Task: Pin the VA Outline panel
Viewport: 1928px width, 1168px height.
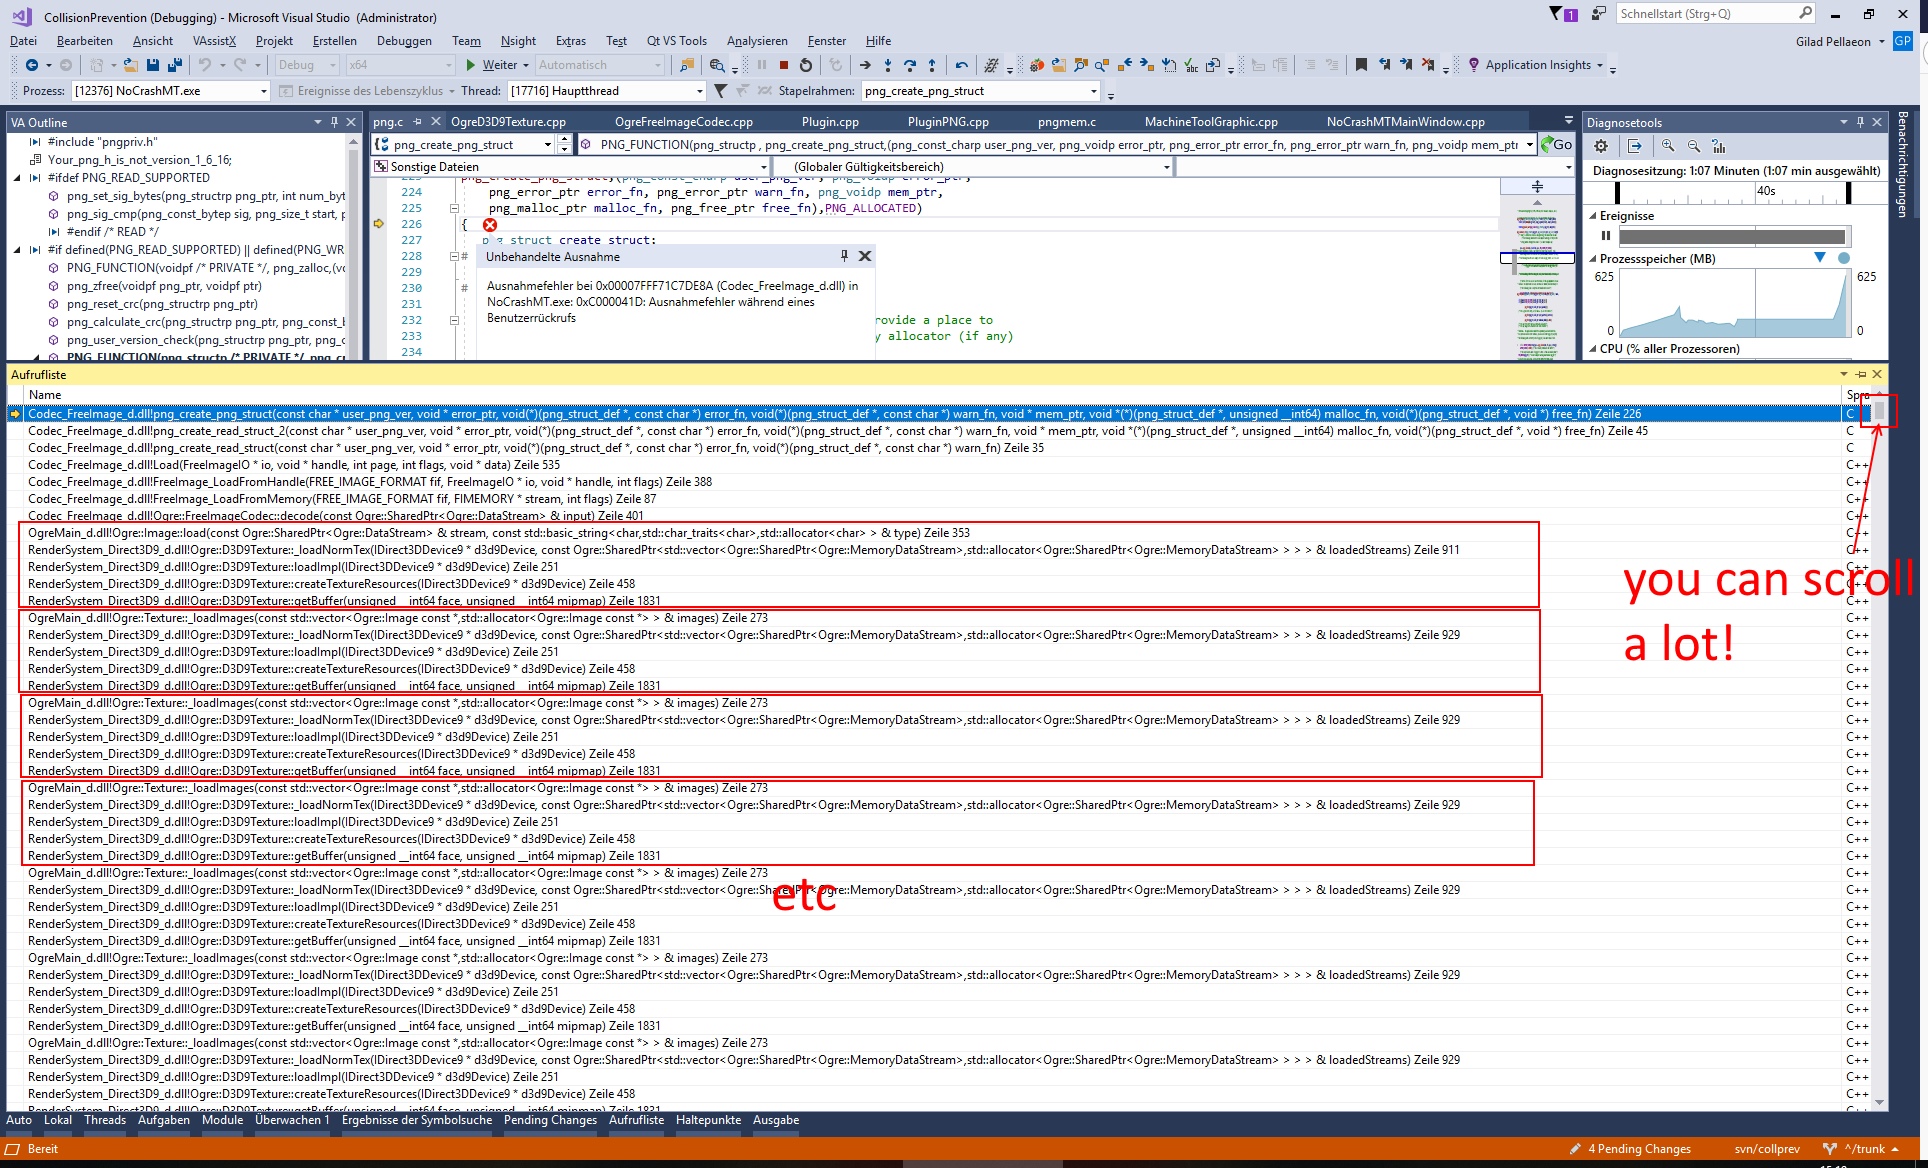Action: point(333,122)
